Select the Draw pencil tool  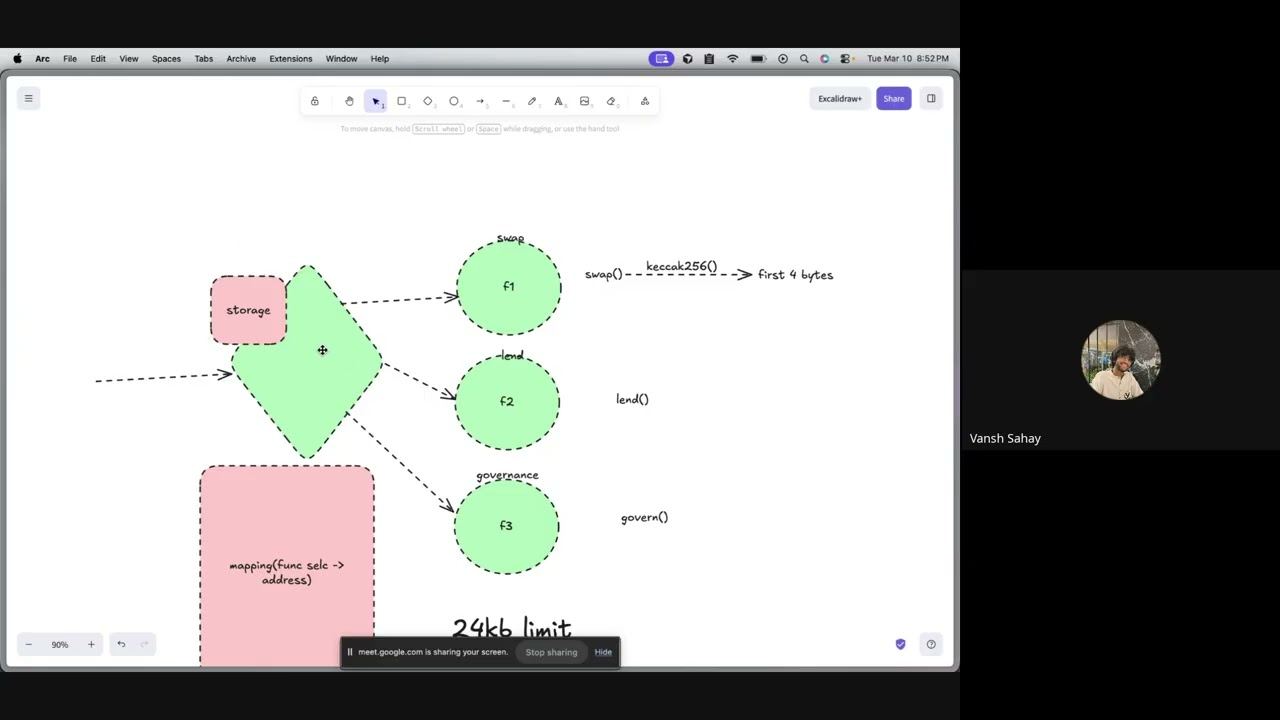tap(532, 101)
